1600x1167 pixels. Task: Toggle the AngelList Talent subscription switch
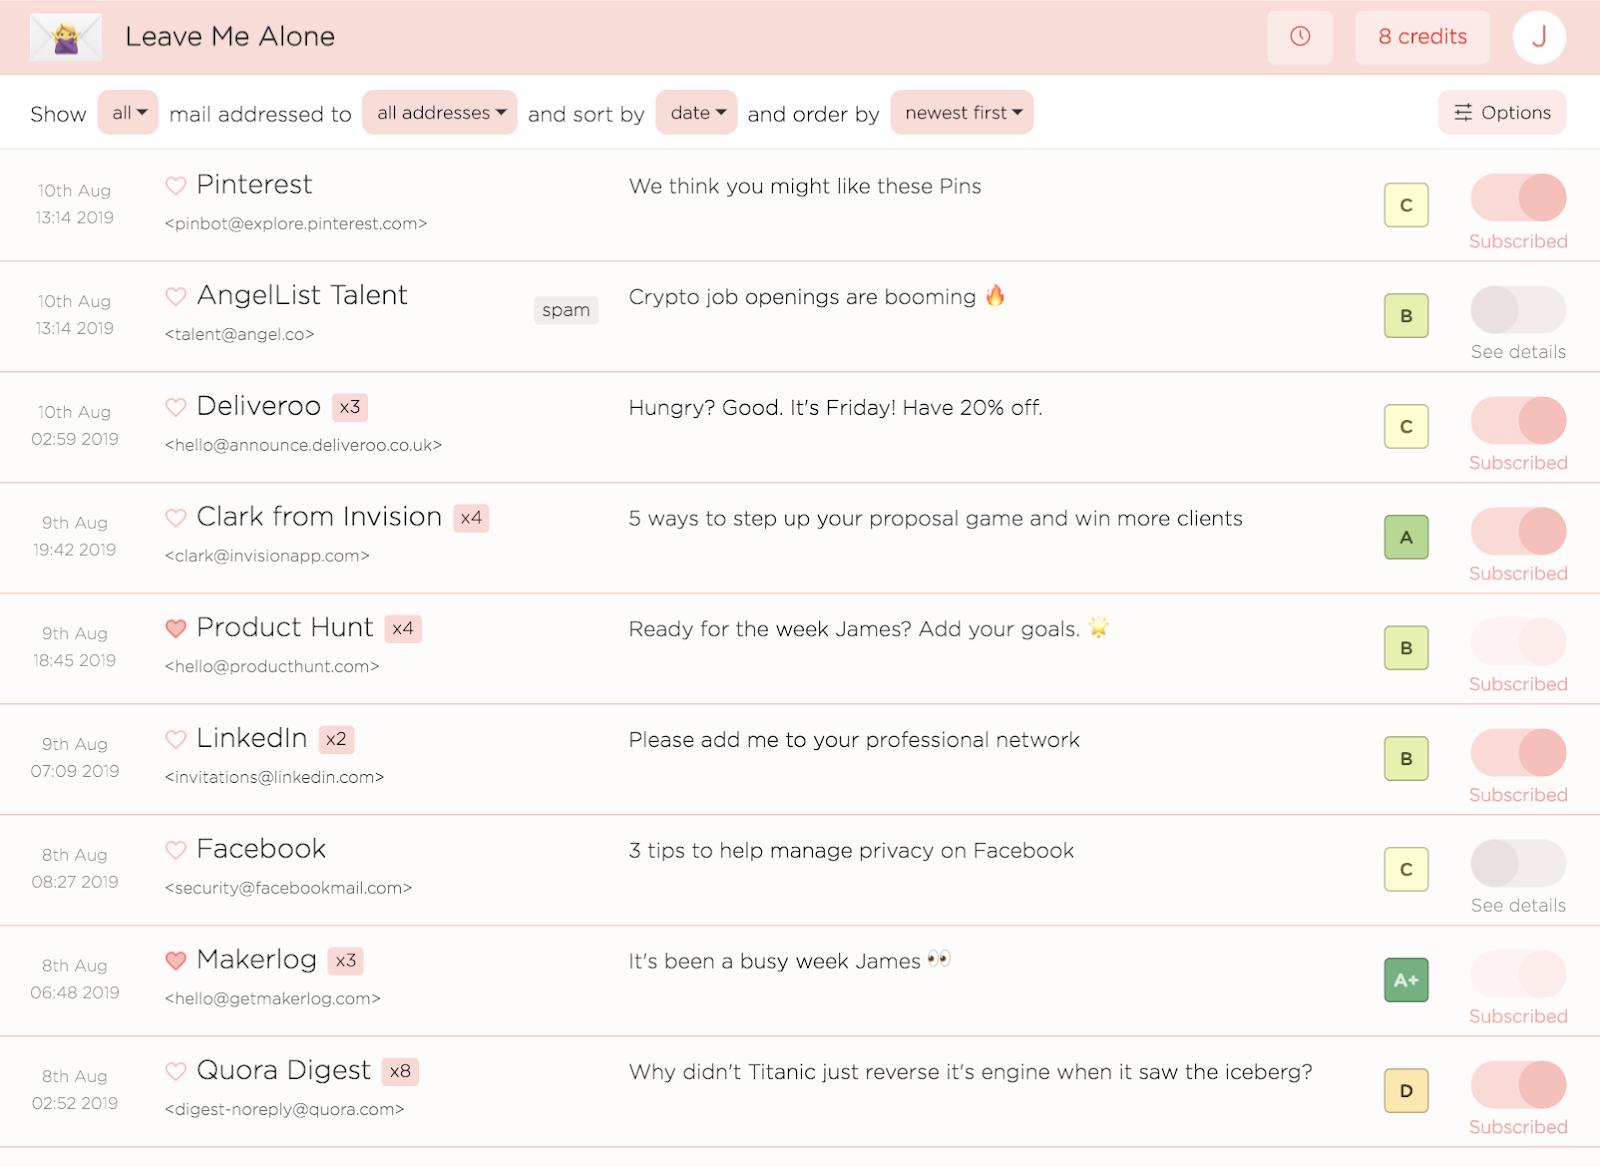(1518, 309)
